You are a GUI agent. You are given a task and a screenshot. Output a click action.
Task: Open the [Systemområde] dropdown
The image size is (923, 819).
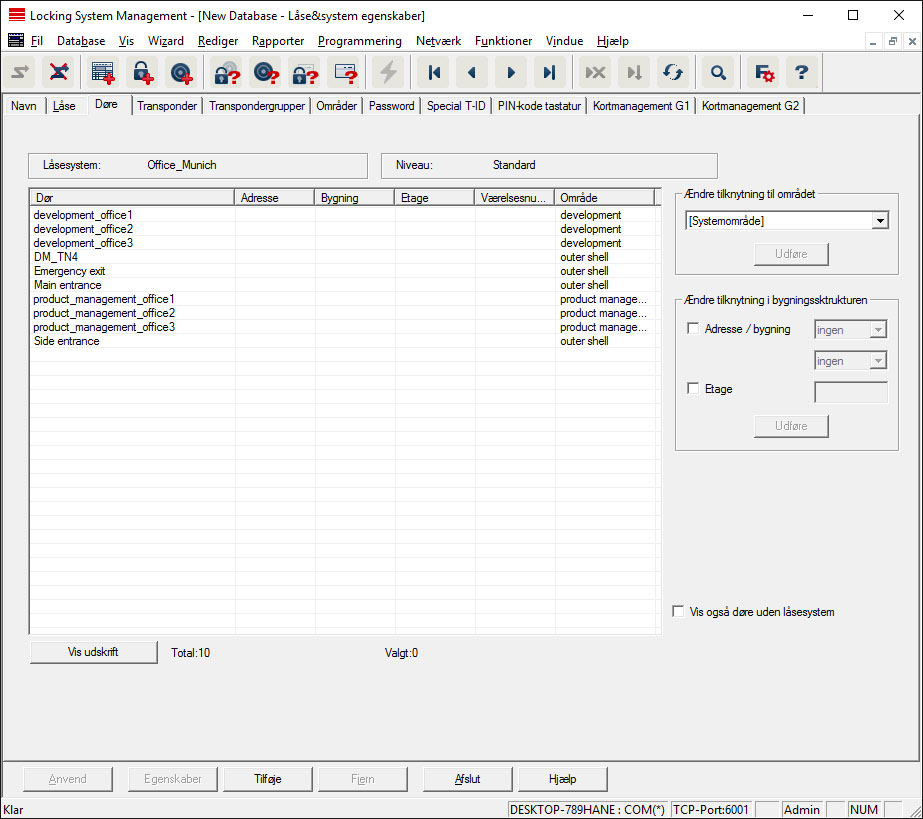click(879, 221)
